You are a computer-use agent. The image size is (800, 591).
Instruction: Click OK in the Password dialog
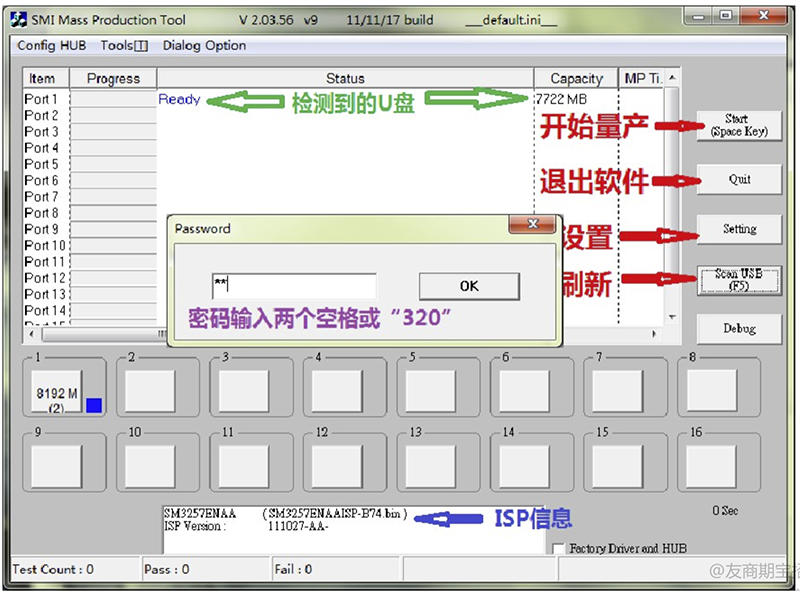(x=469, y=286)
